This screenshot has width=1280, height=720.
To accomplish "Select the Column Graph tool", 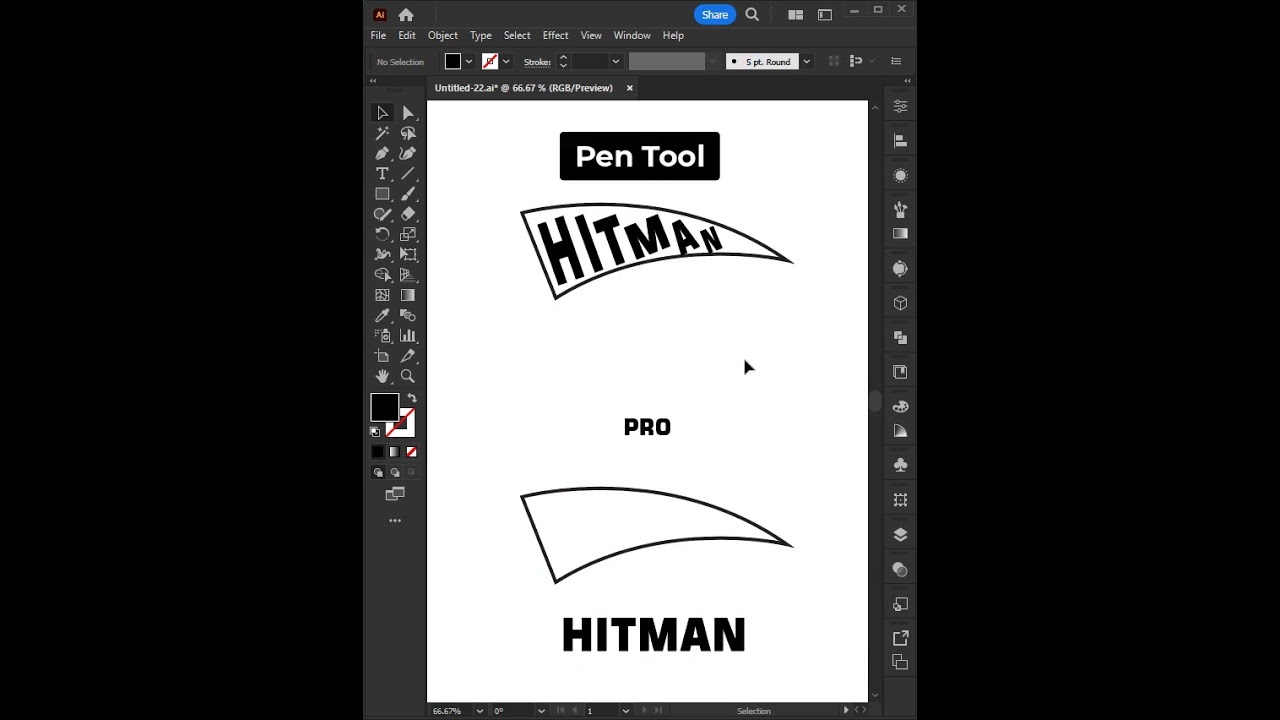I will (x=408, y=336).
